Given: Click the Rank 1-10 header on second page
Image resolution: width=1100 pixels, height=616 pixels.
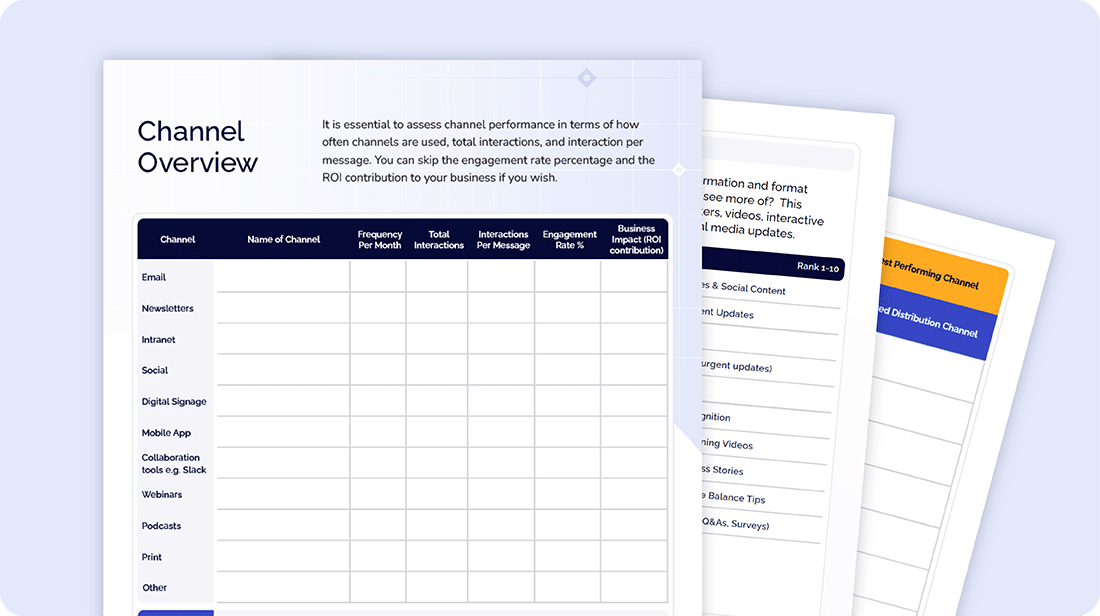Looking at the screenshot, I should 817,267.
